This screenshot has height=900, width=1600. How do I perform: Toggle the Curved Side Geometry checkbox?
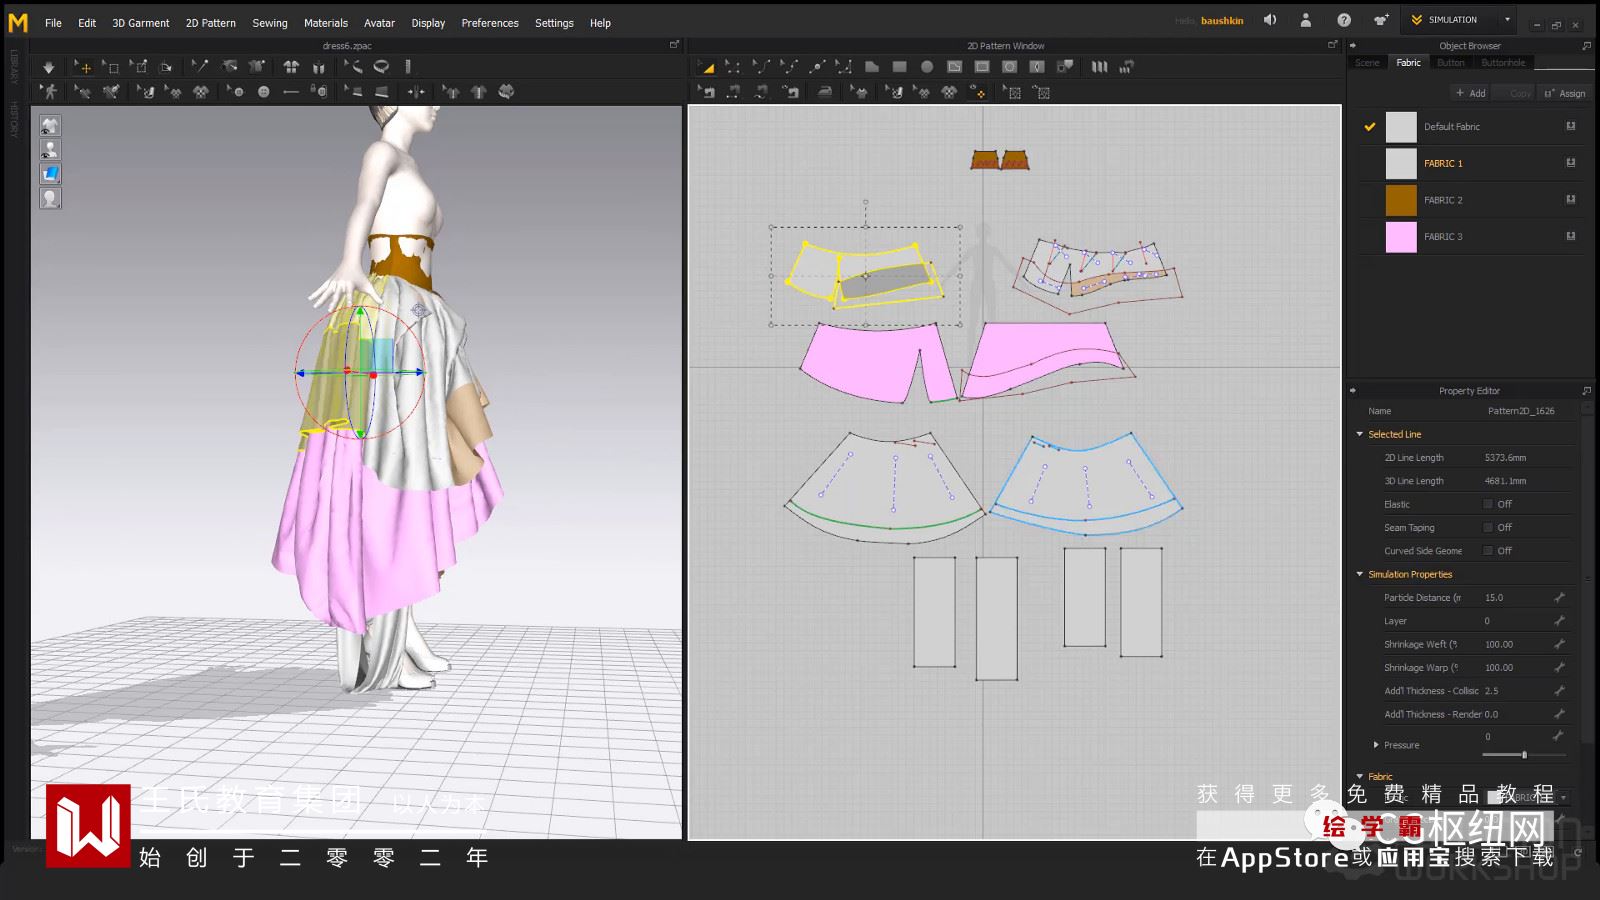[1488, 551]
